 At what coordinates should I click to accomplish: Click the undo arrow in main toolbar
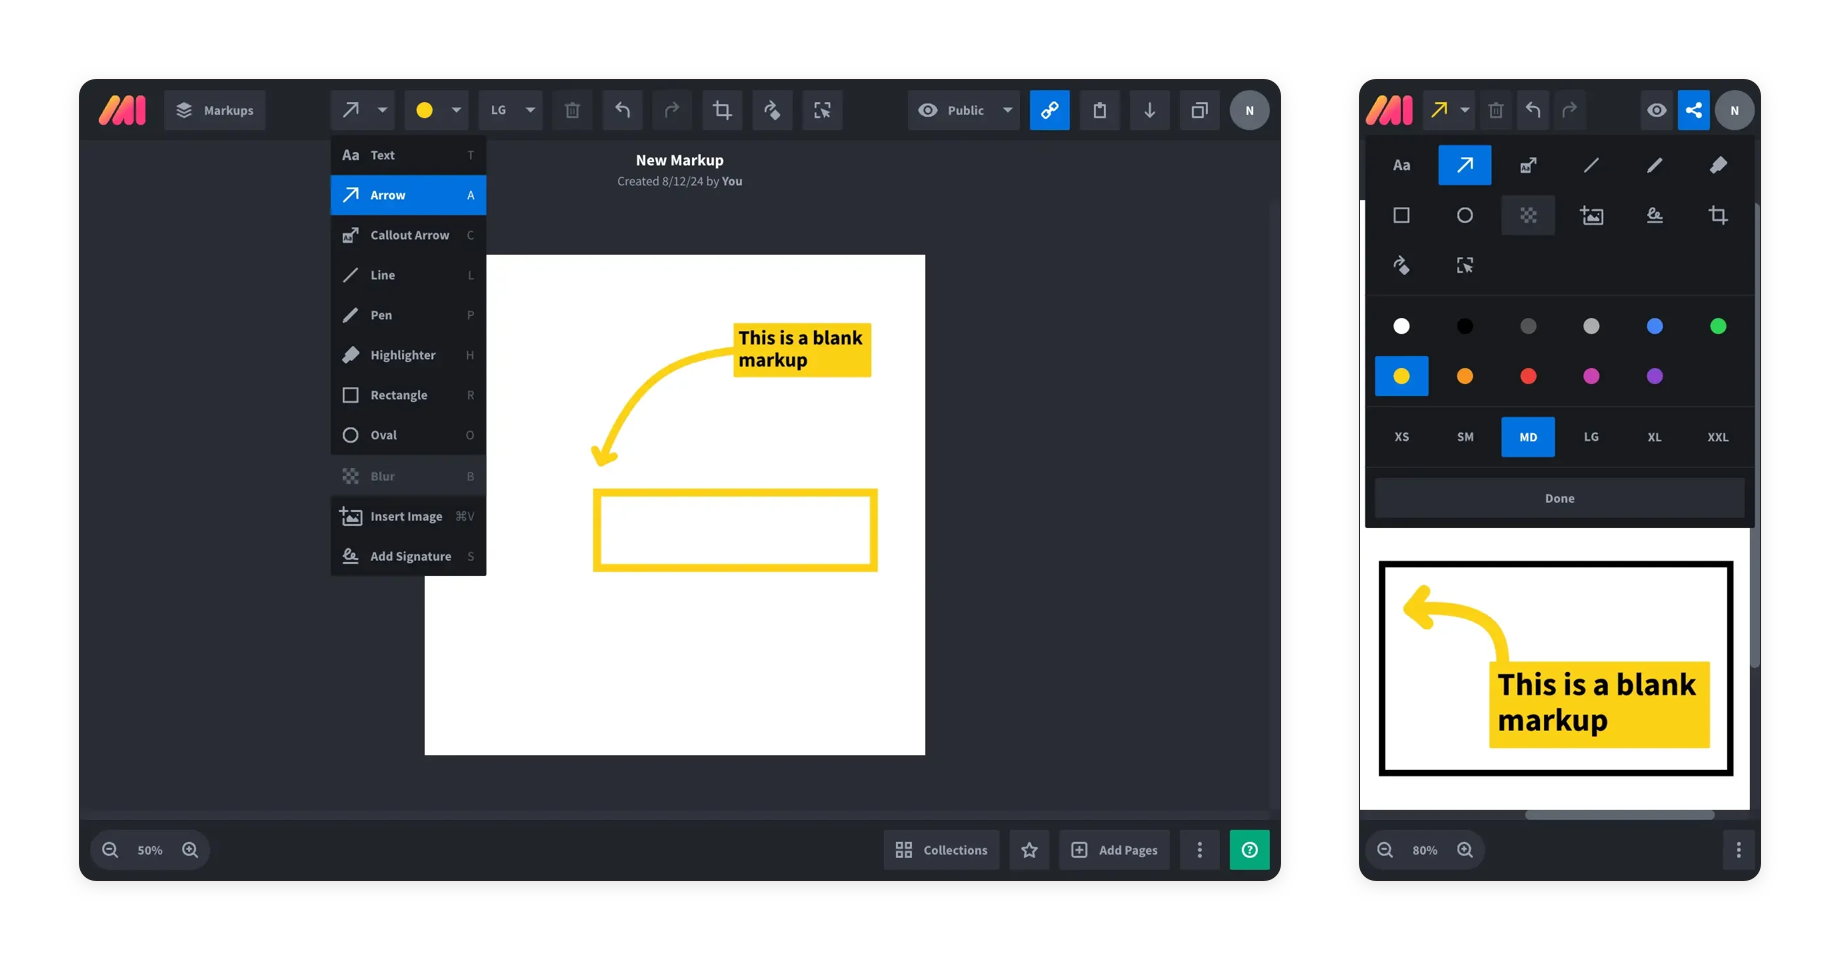(622, 110)
